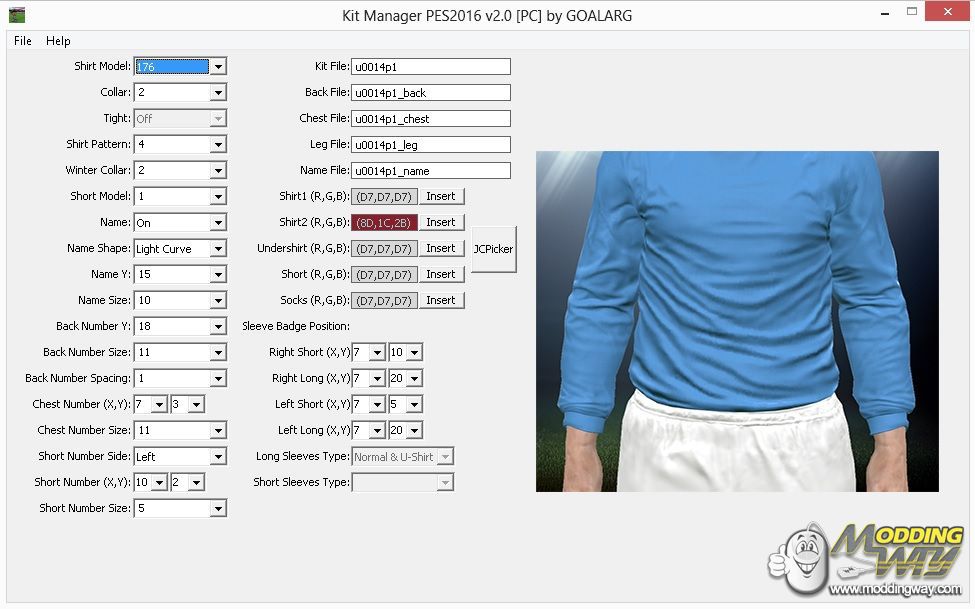Click Insert button for Shirt1 color

coord(440,197)
